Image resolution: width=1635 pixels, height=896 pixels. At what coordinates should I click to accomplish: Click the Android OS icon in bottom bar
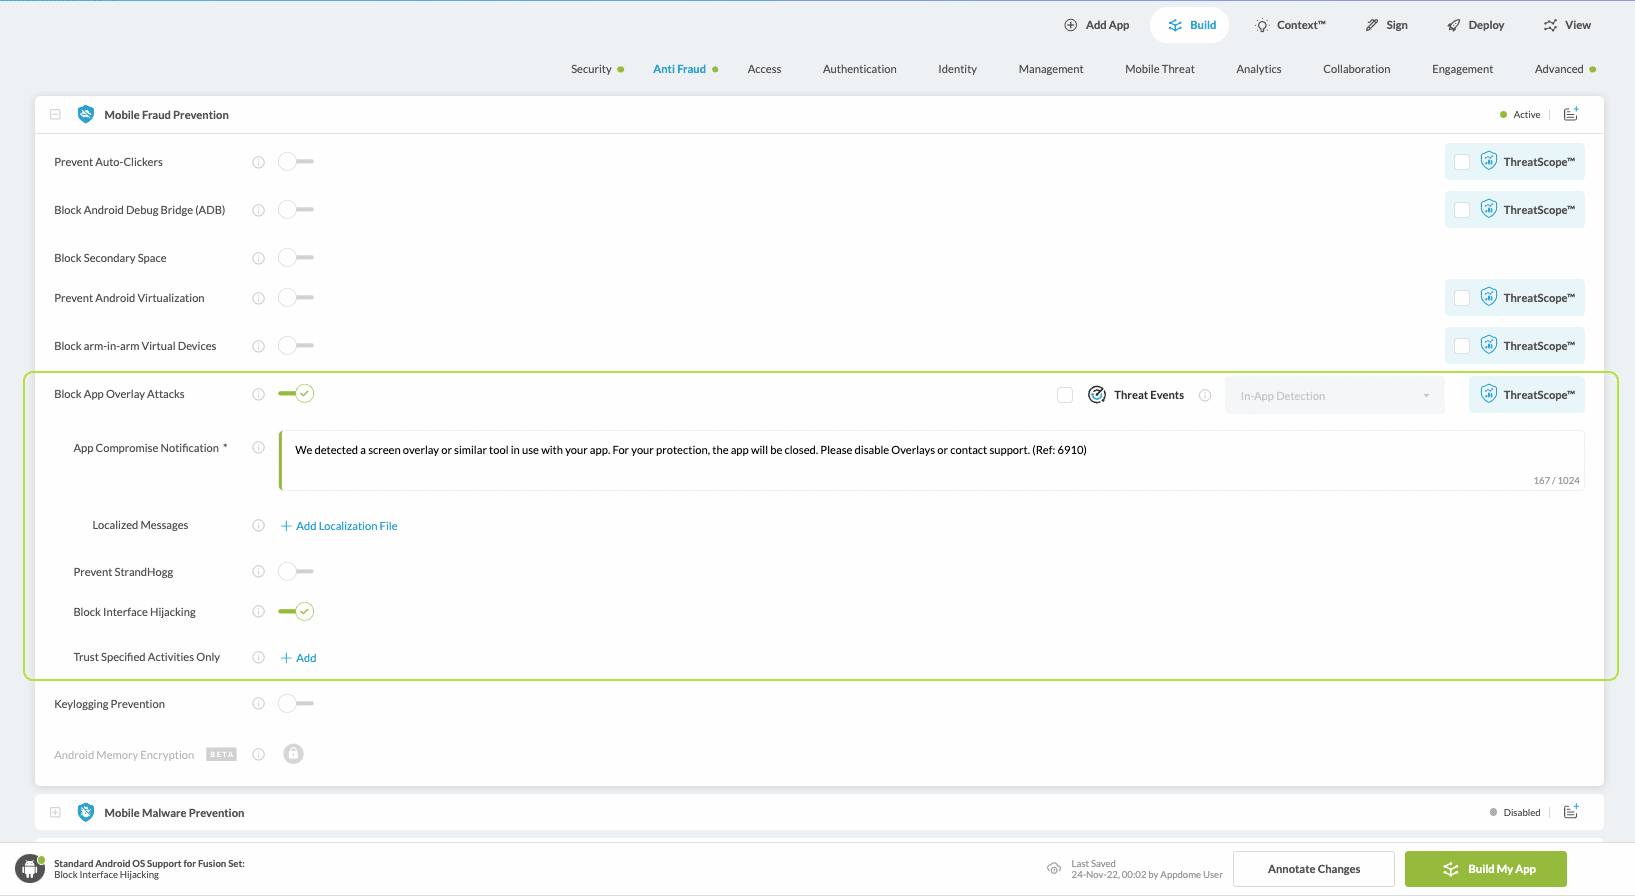tap(30, 868)
